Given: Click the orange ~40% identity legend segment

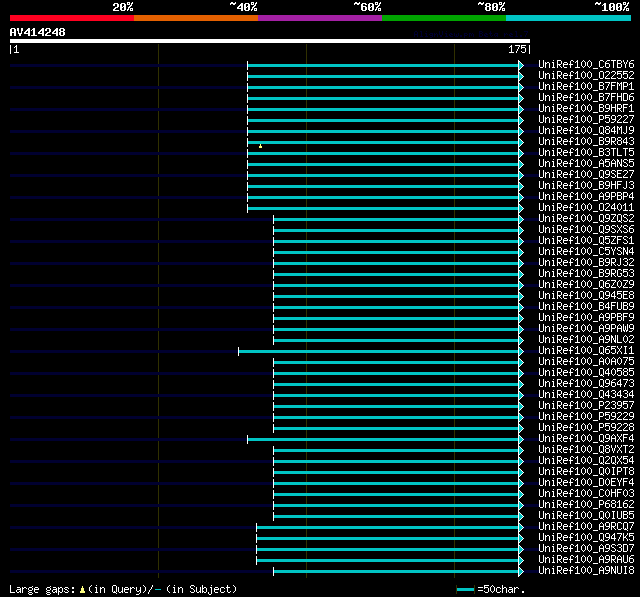Looking at the screenshot, I should click(196, 18).
